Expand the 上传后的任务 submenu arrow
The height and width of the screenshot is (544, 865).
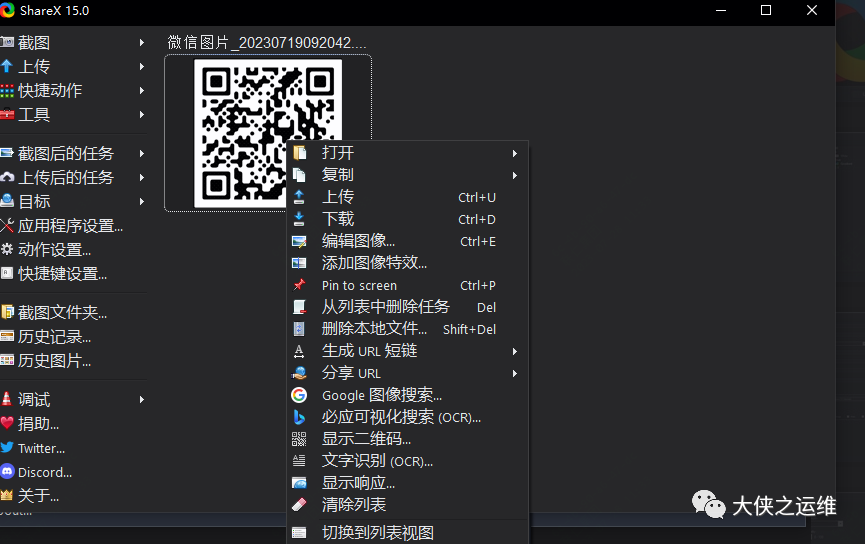point(142,177)
